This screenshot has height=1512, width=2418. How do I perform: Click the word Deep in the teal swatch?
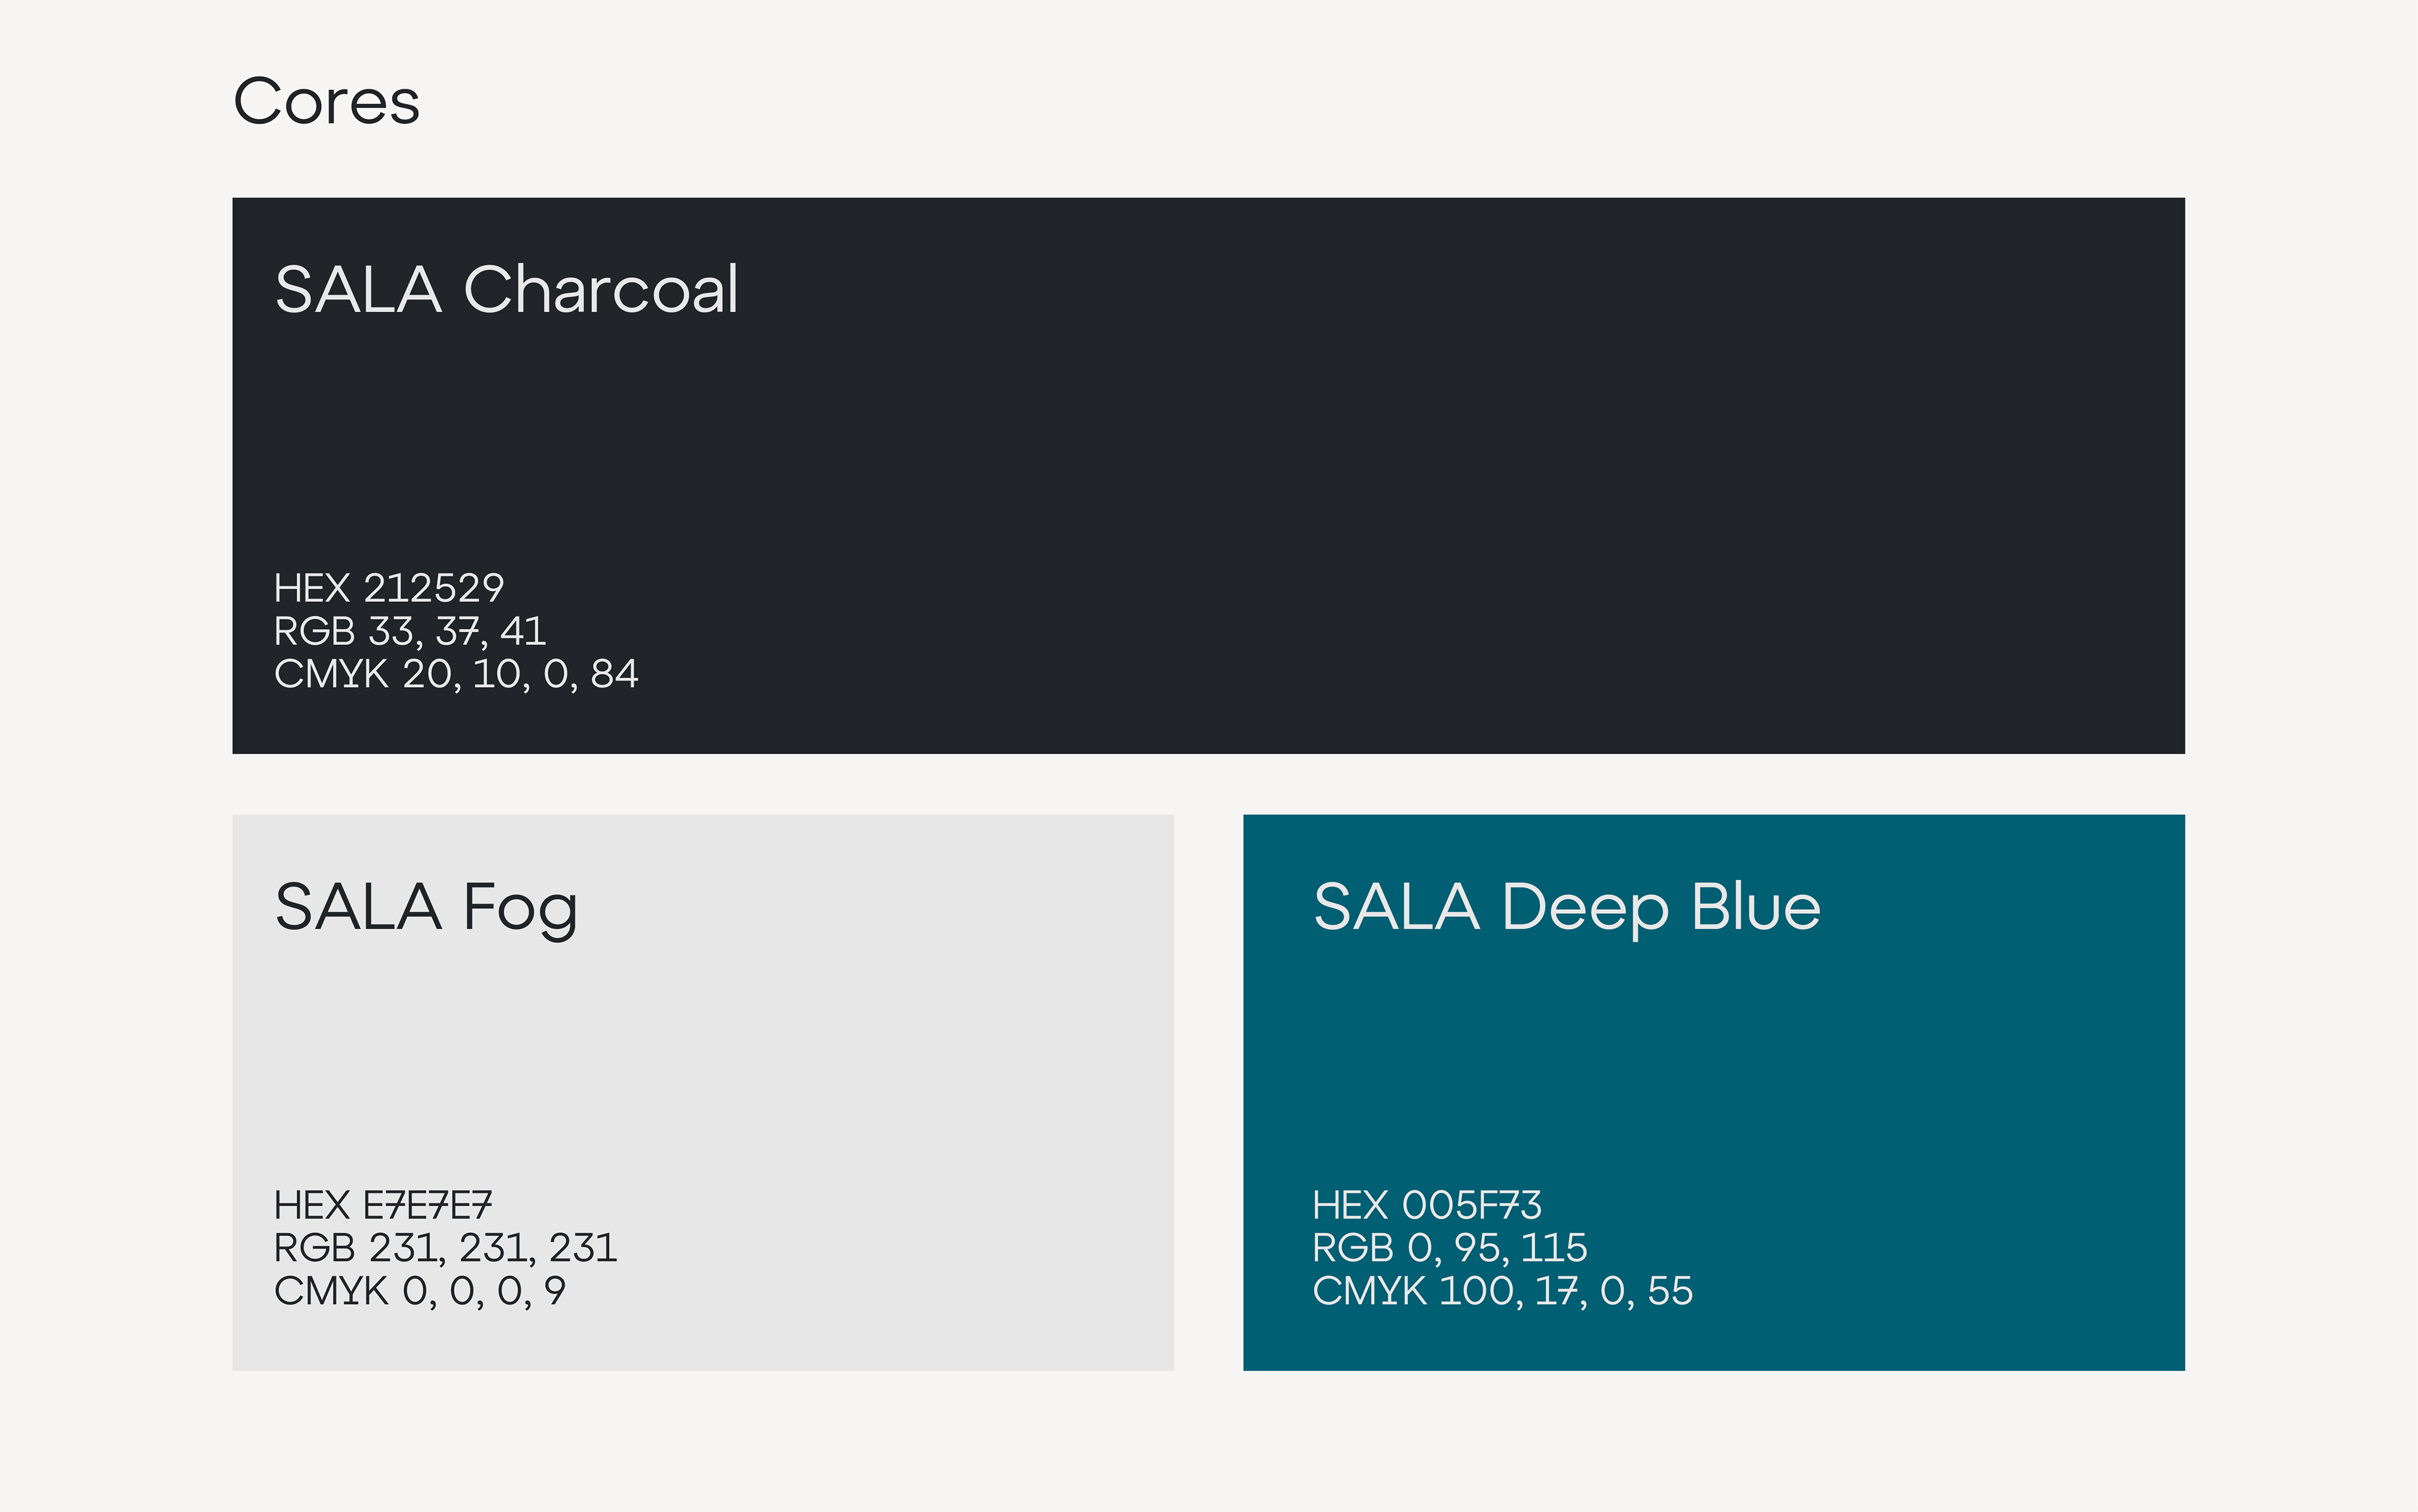[1585, 908]
